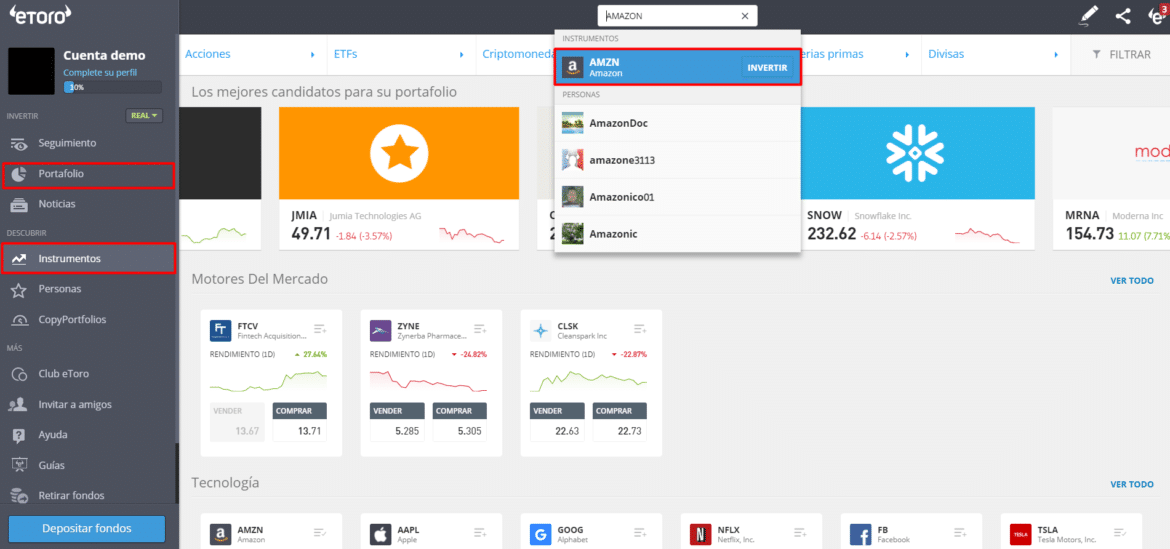
Task: Click Invertir button for AMZN result
Action: point(767,68)
